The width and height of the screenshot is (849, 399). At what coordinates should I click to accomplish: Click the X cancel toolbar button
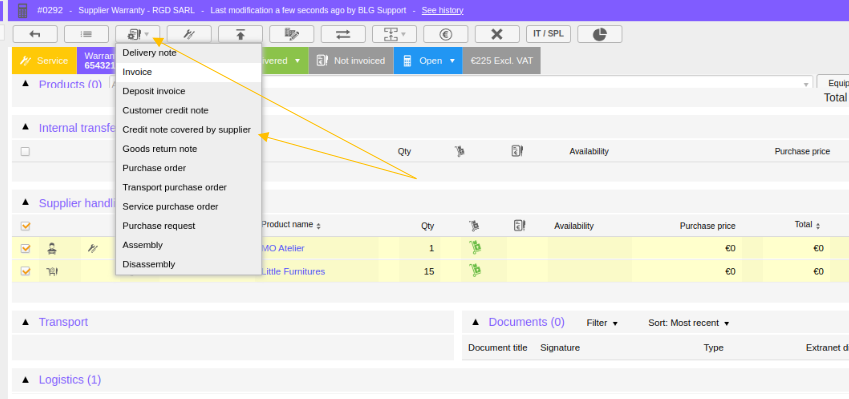(497, 34)
